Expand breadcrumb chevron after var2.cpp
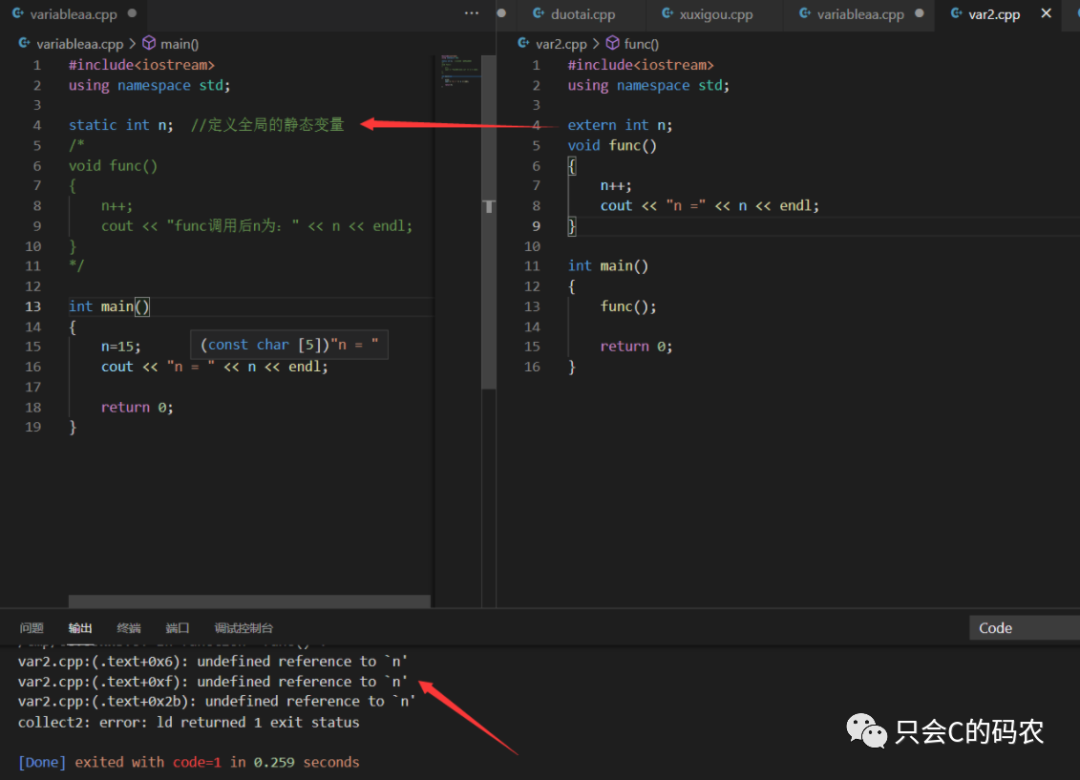The image size is (1080, 780). click(596, 44)
